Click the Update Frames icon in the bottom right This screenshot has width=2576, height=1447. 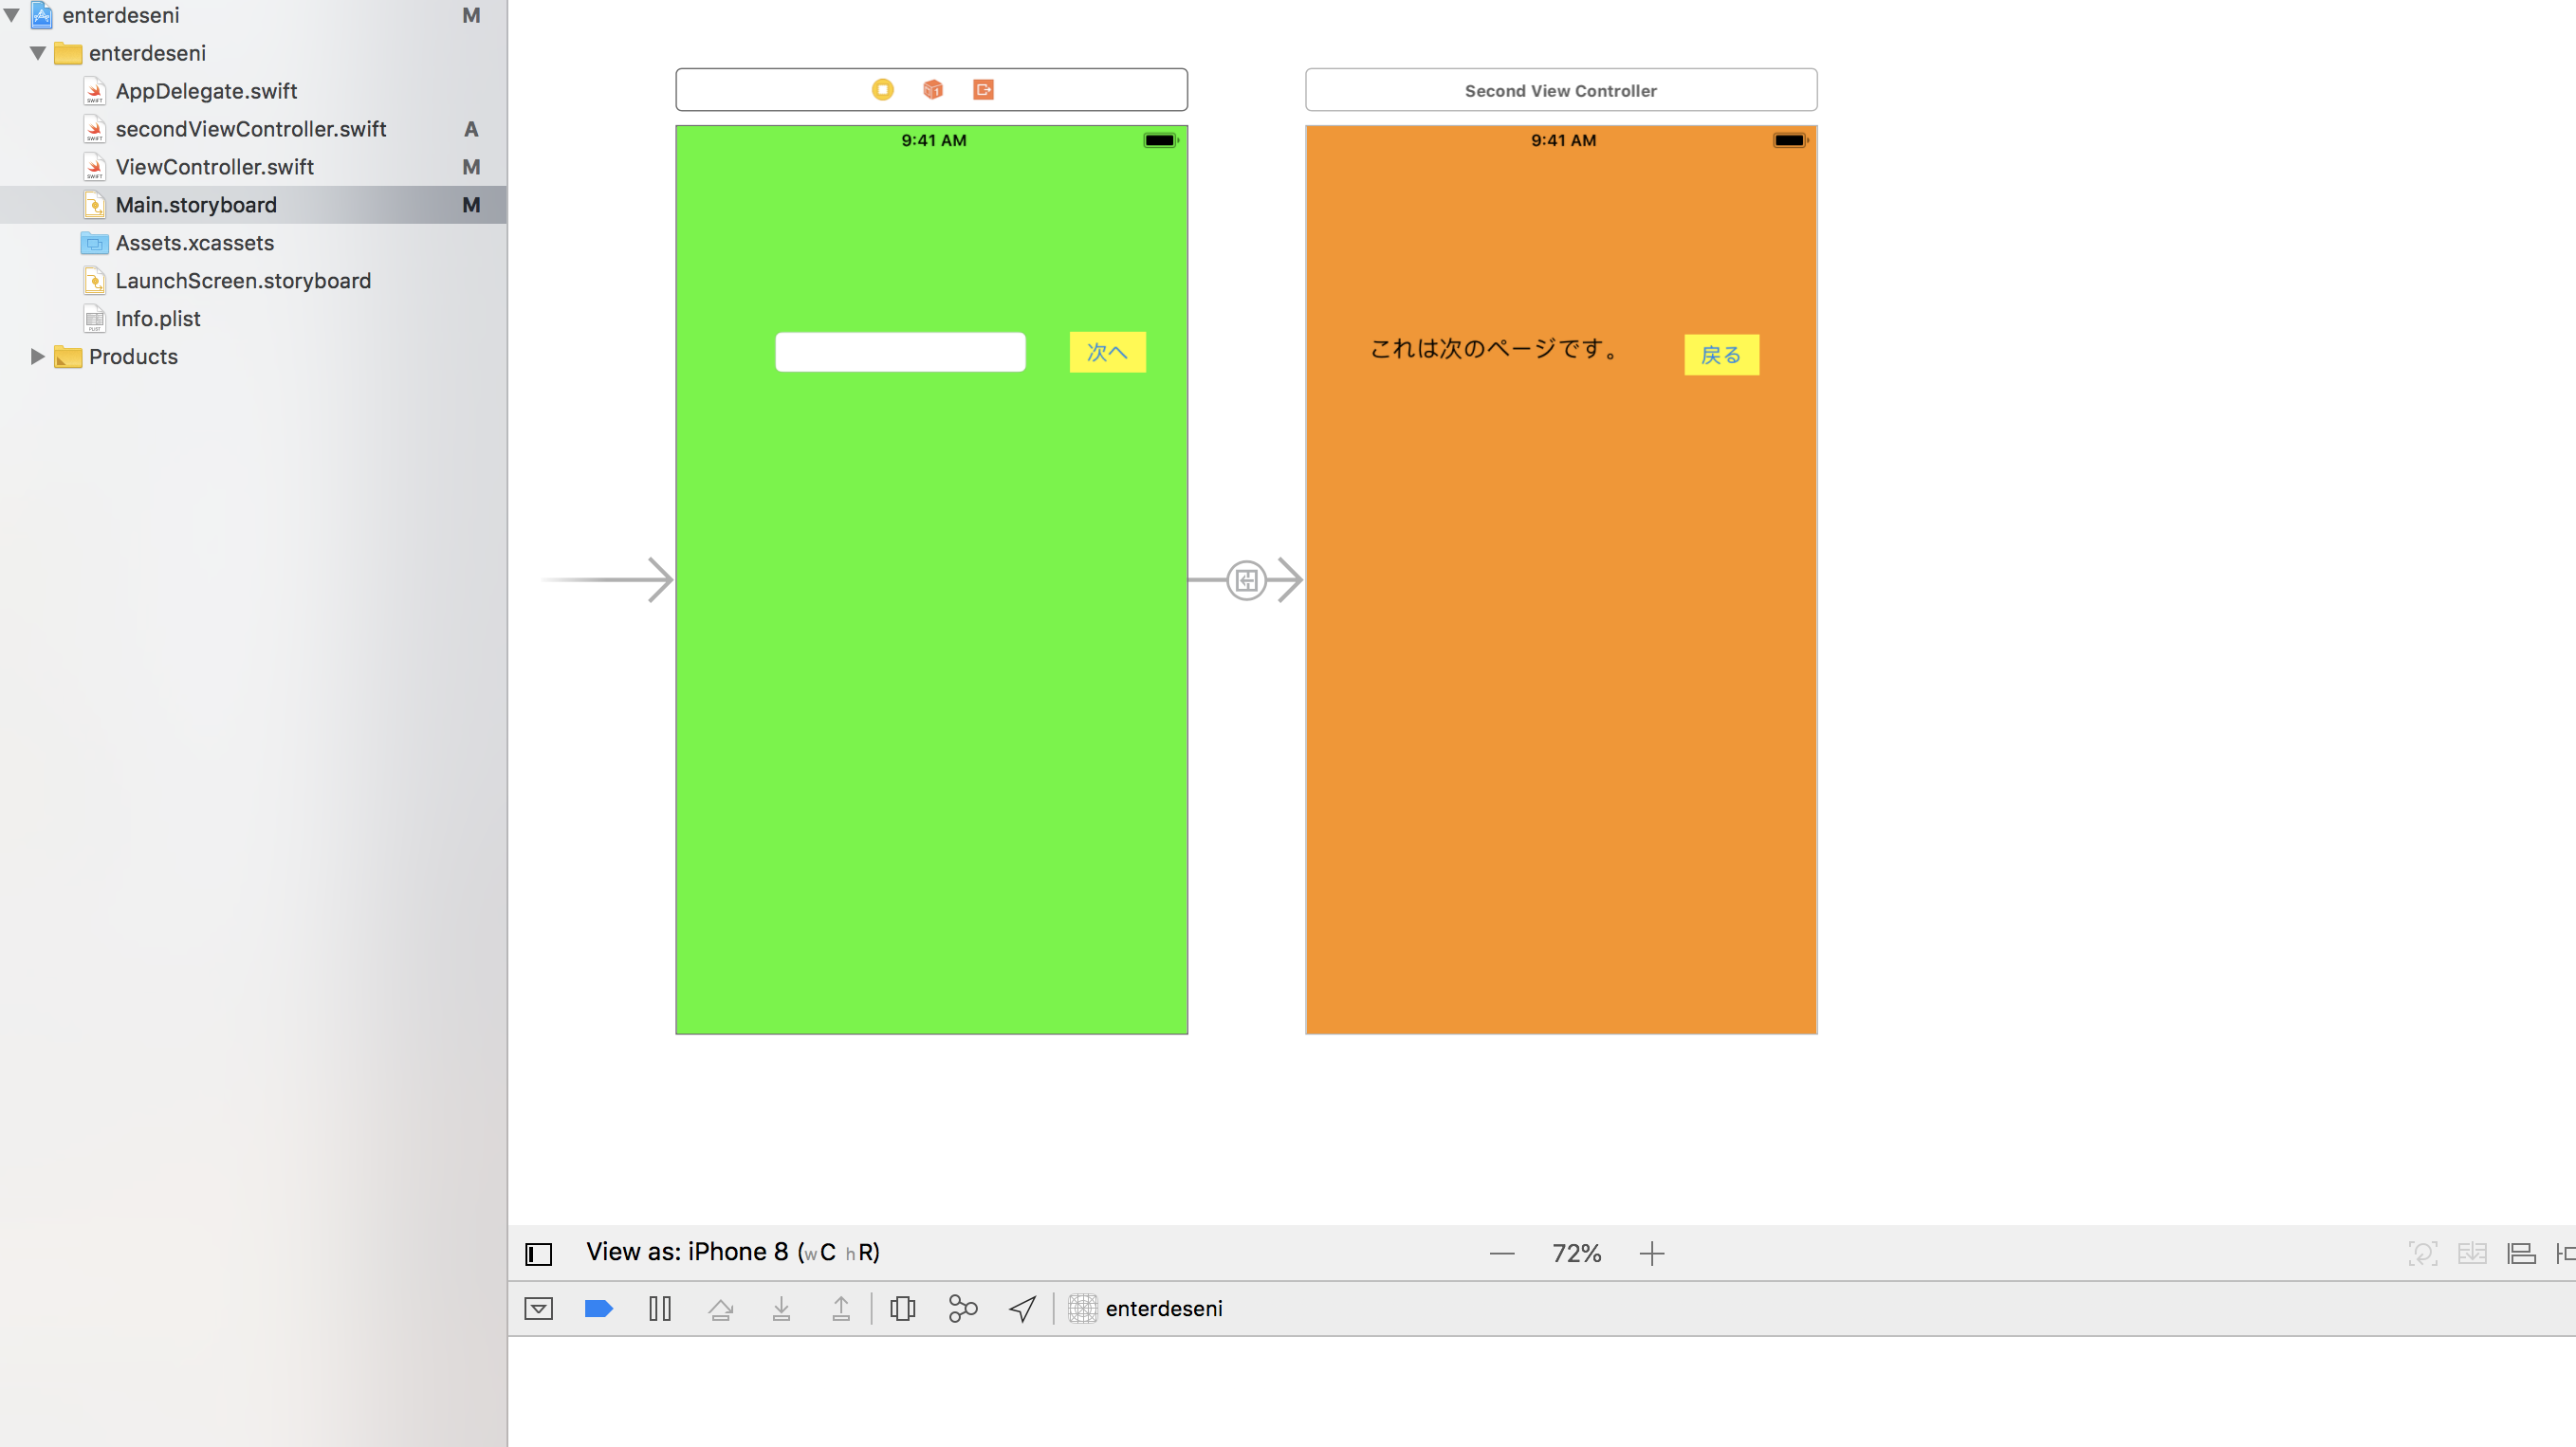2423,1253
